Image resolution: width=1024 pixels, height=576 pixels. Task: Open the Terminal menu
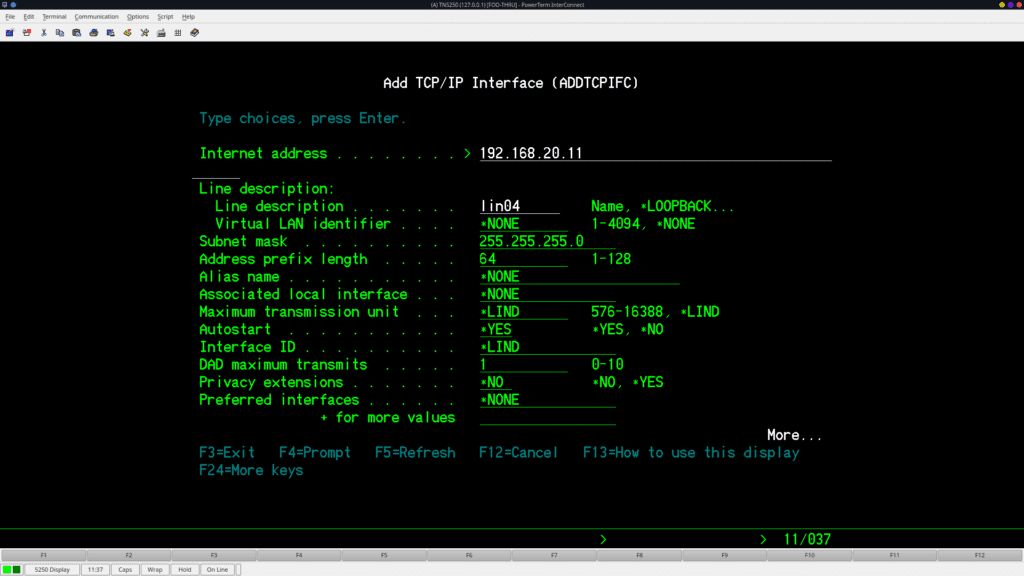click(54, 16)
